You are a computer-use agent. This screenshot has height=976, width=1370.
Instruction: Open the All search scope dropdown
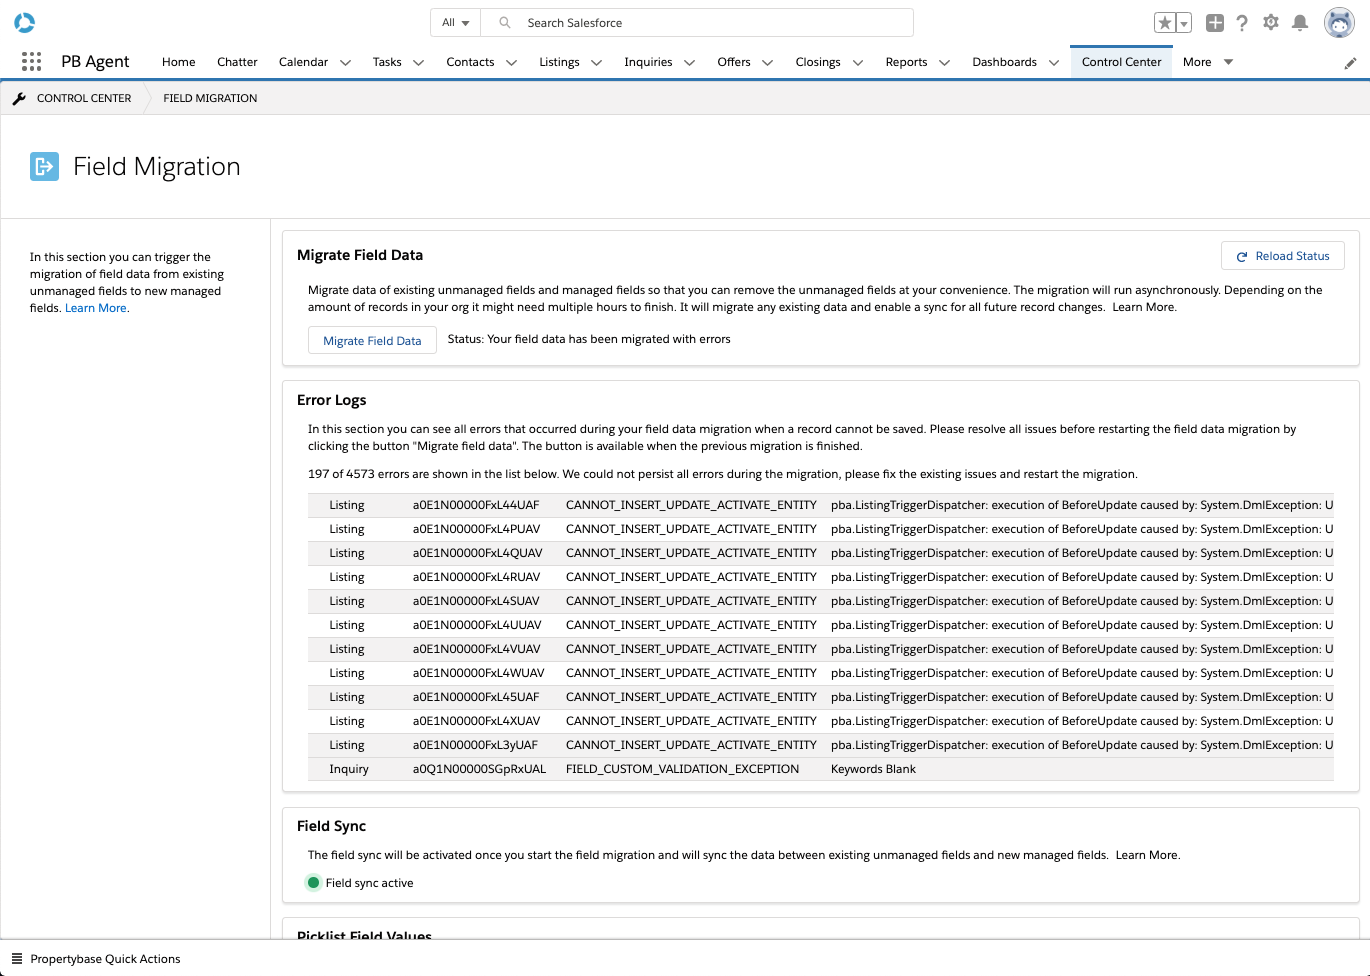(x=456, y=22)
